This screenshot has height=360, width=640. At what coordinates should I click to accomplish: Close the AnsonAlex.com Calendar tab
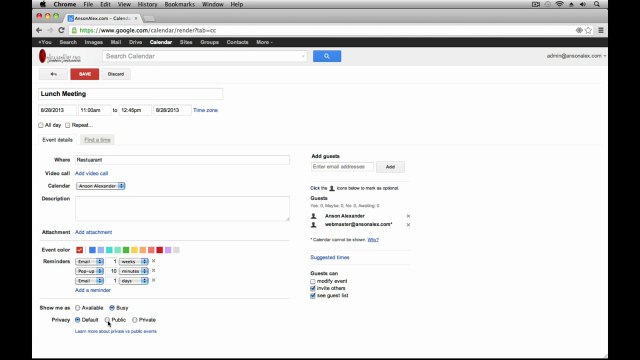coord(136,18)
